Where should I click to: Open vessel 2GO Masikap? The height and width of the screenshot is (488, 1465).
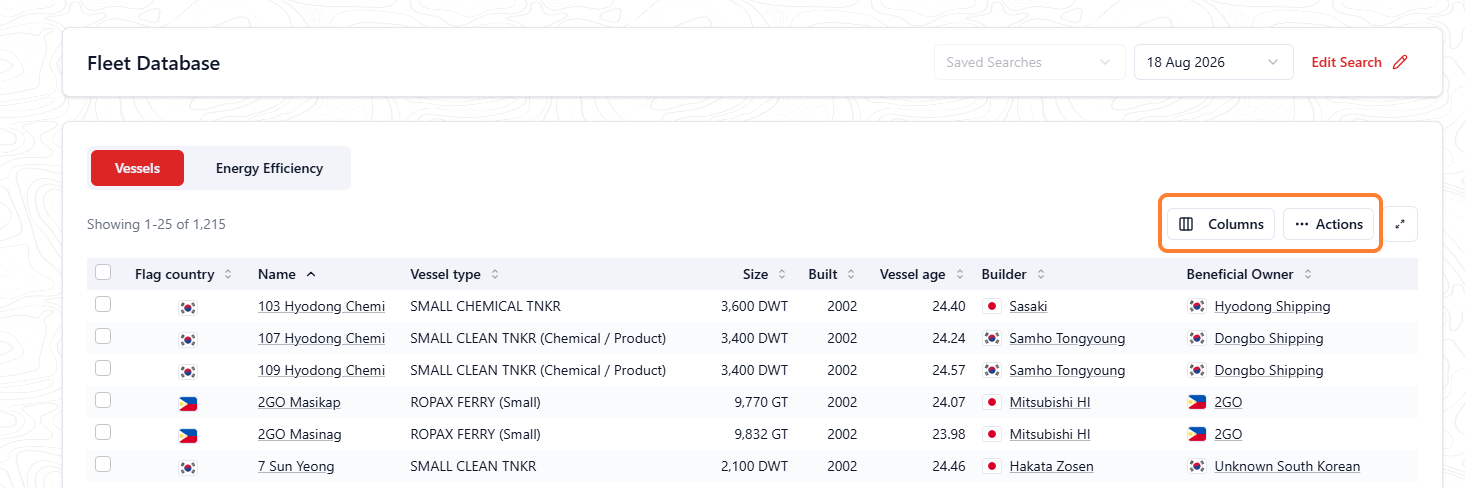[299, 402]
